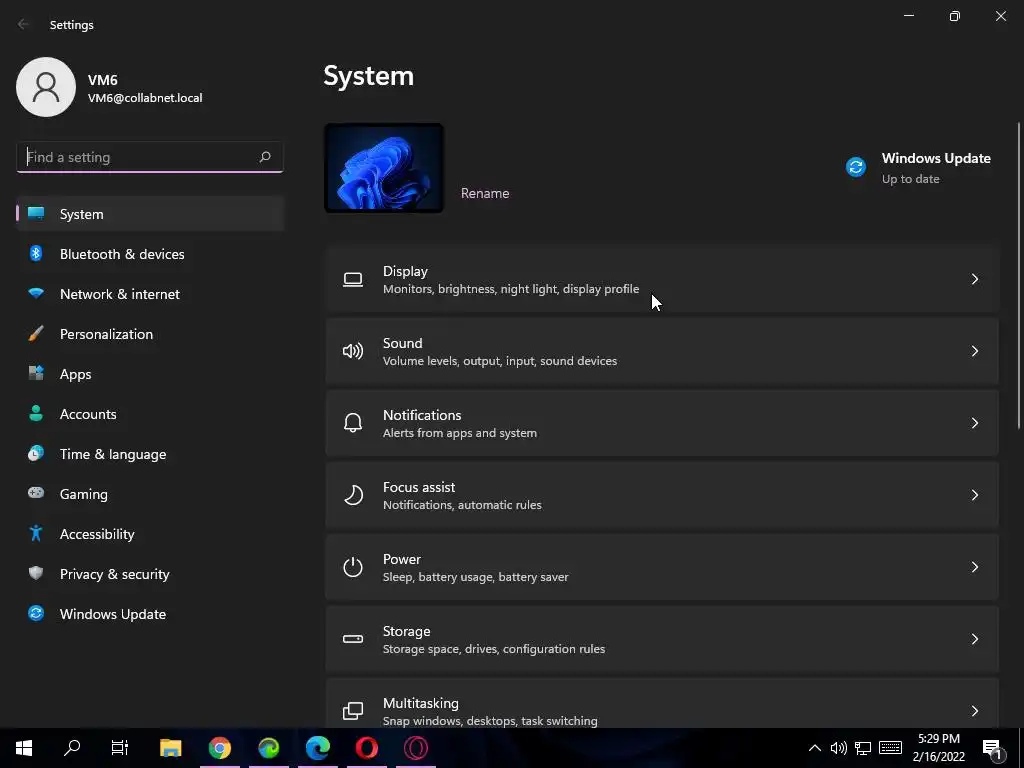Image resolution: width=1024 pixels, height=768 pixels.
Task: Open Google Chrome from the taskbar
Action: point(219,748)
